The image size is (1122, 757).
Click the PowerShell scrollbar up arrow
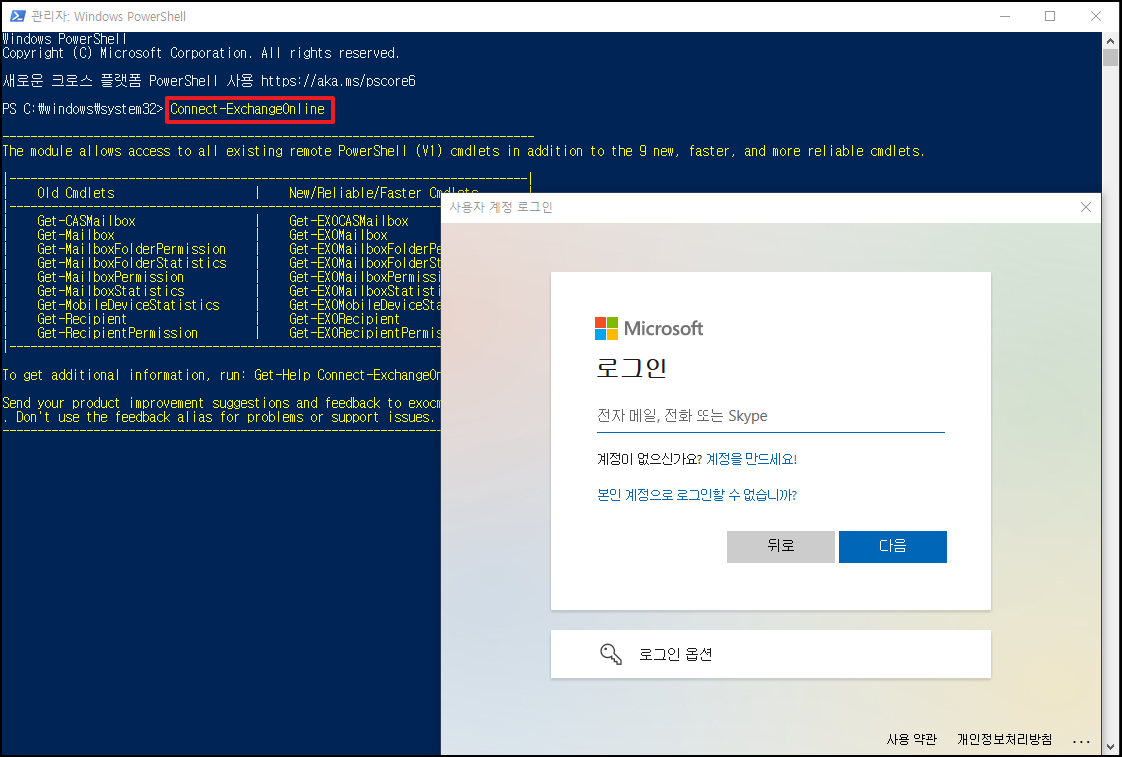[1111, 39]
